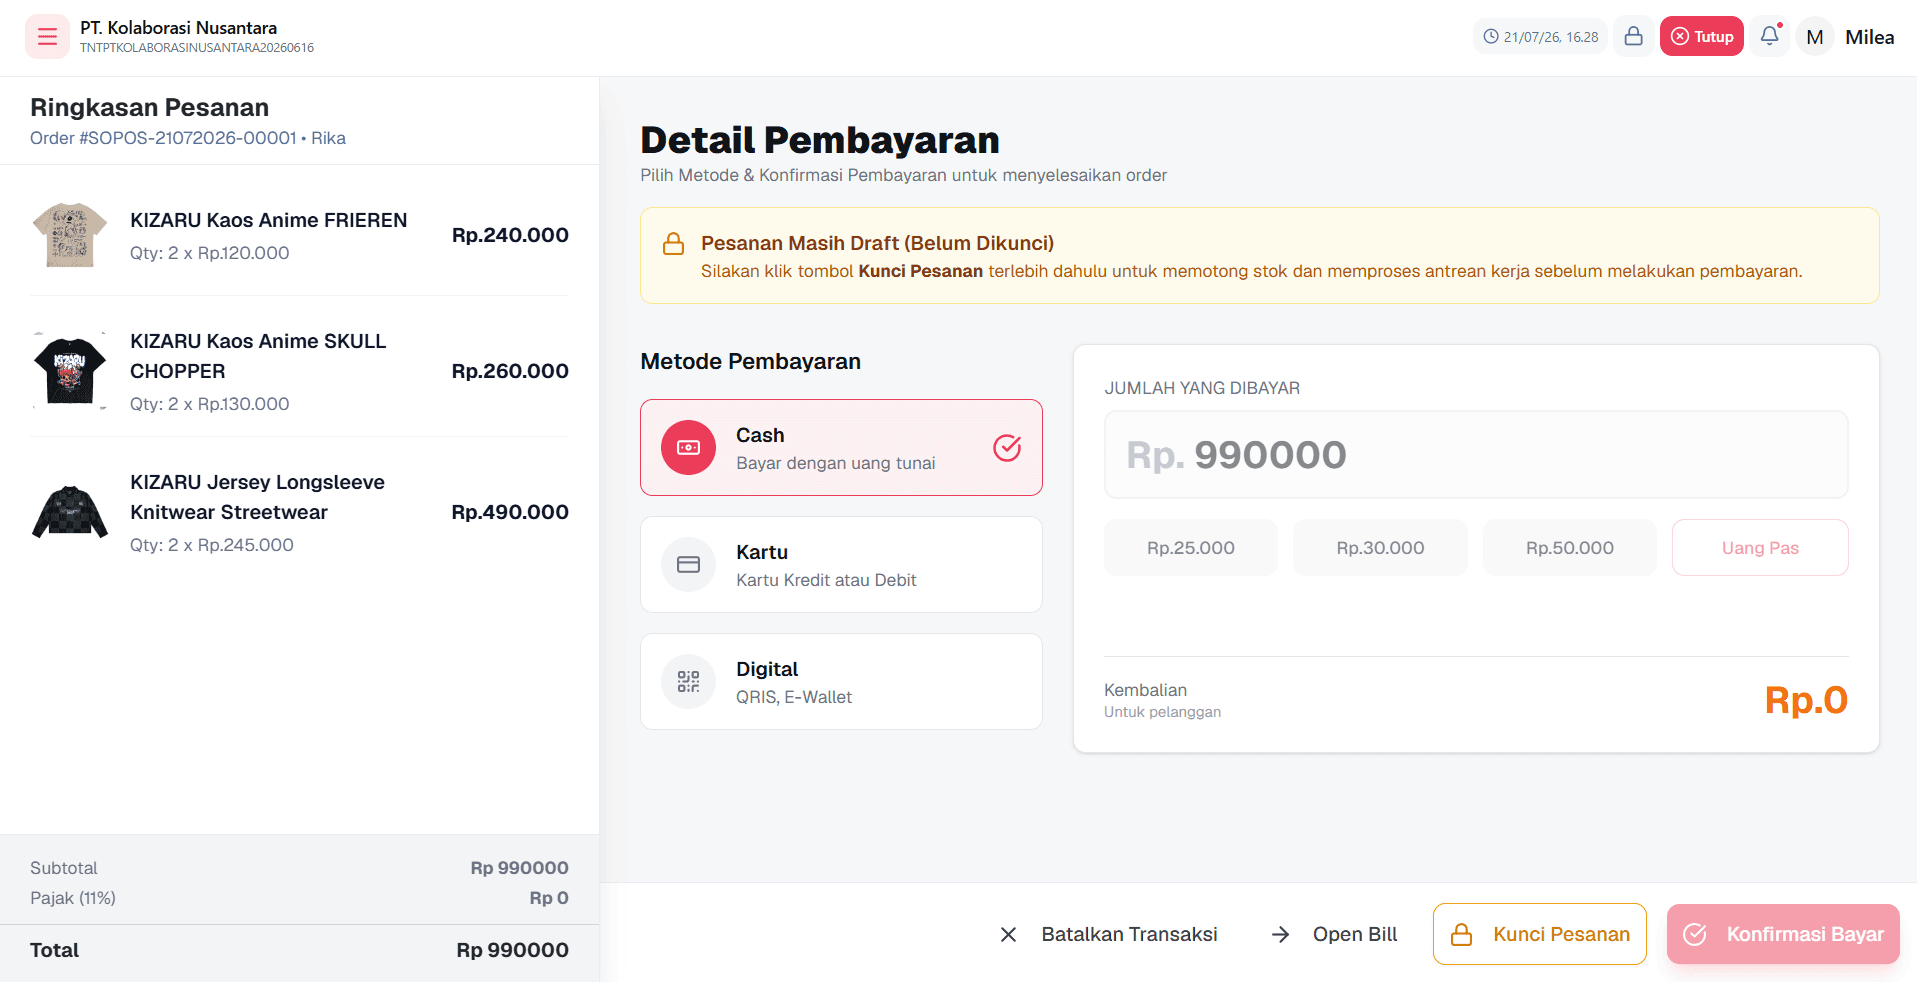Screen dimensions: 1917x982
Task: Select Kartu payment method
Action: pos(841,565)
